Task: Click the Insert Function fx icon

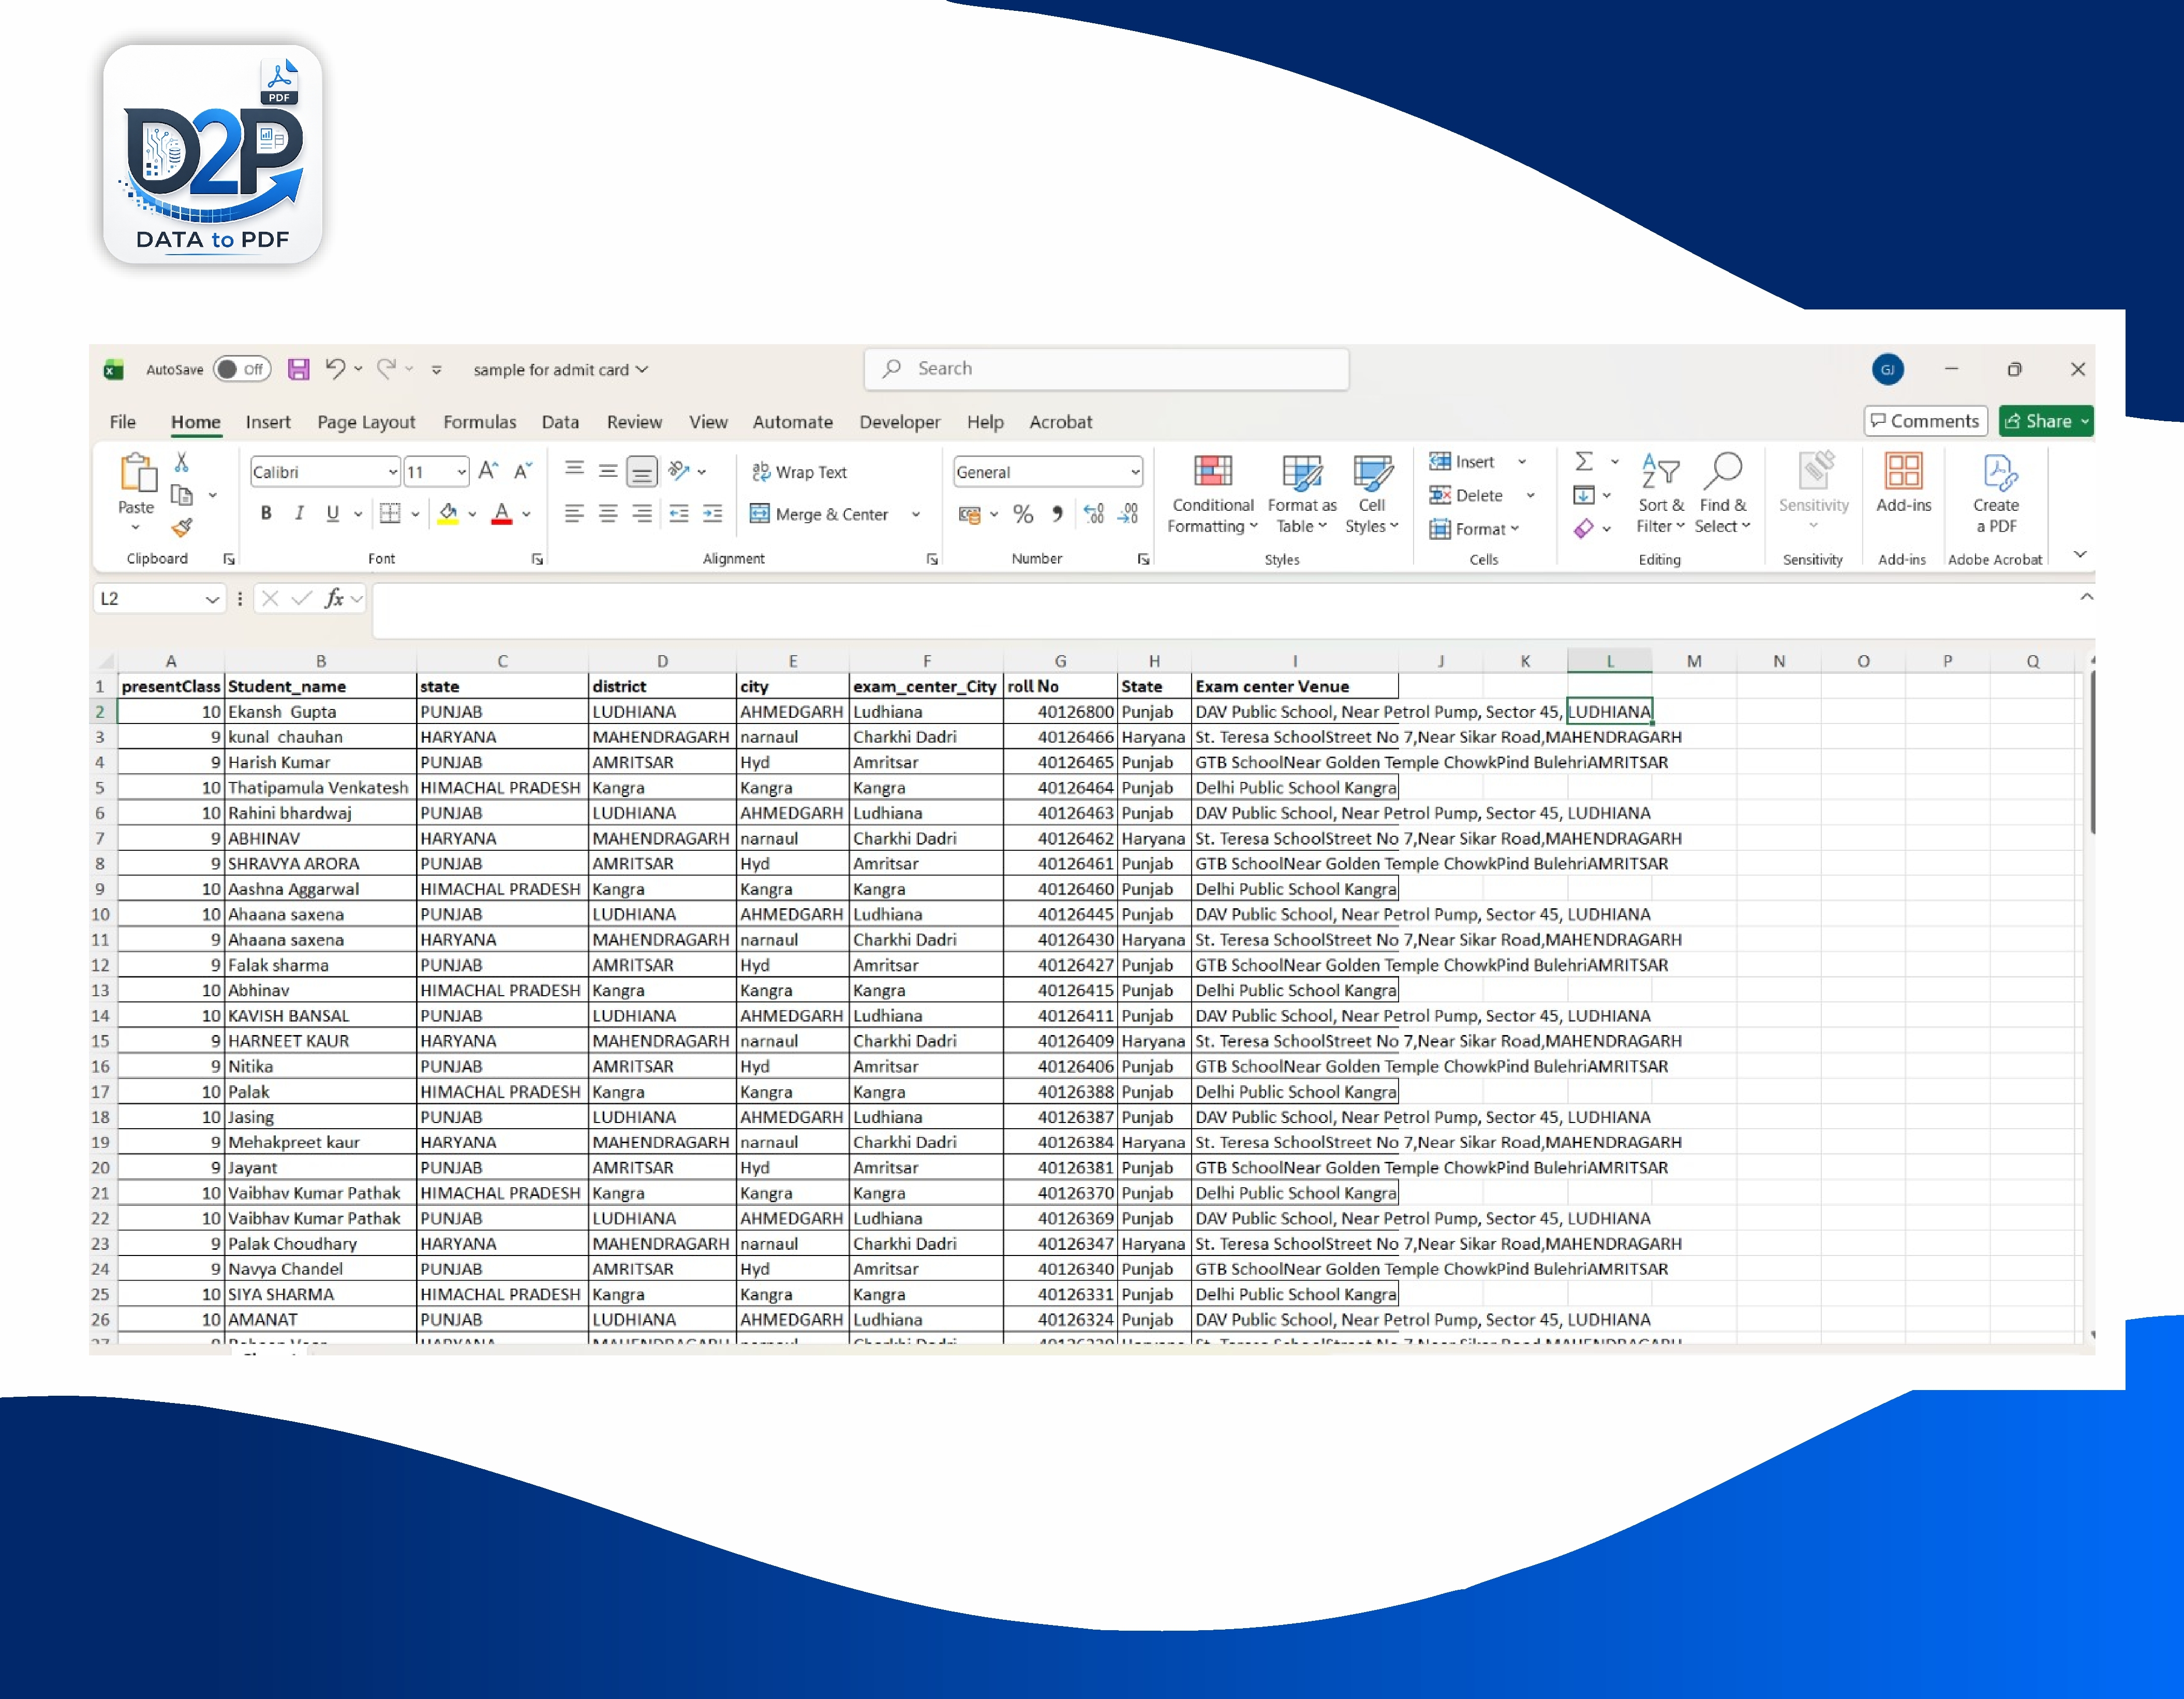Action: pos(334,598)
